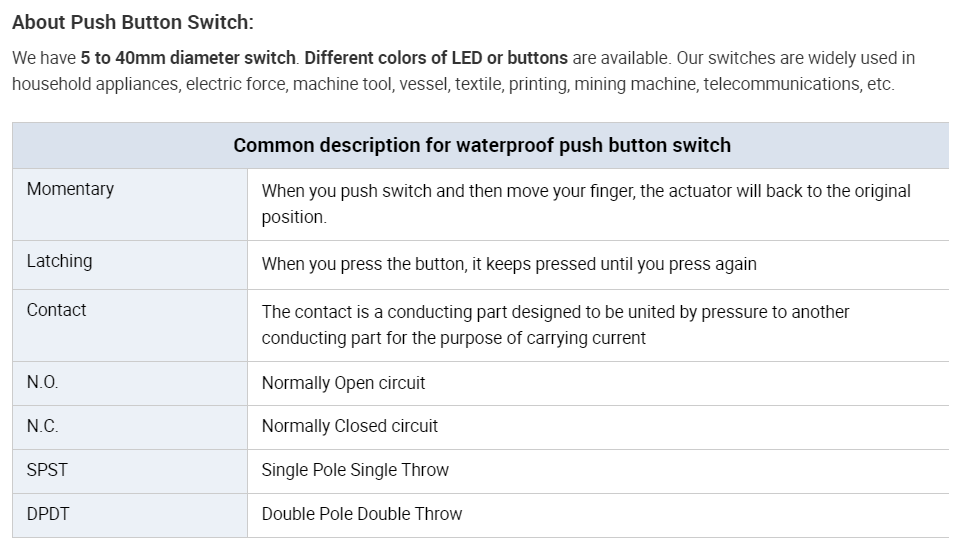The height and width of the screenshot is (552, 958).
Task: Click the Latching description about pressing again
Action: click(509, 264)
